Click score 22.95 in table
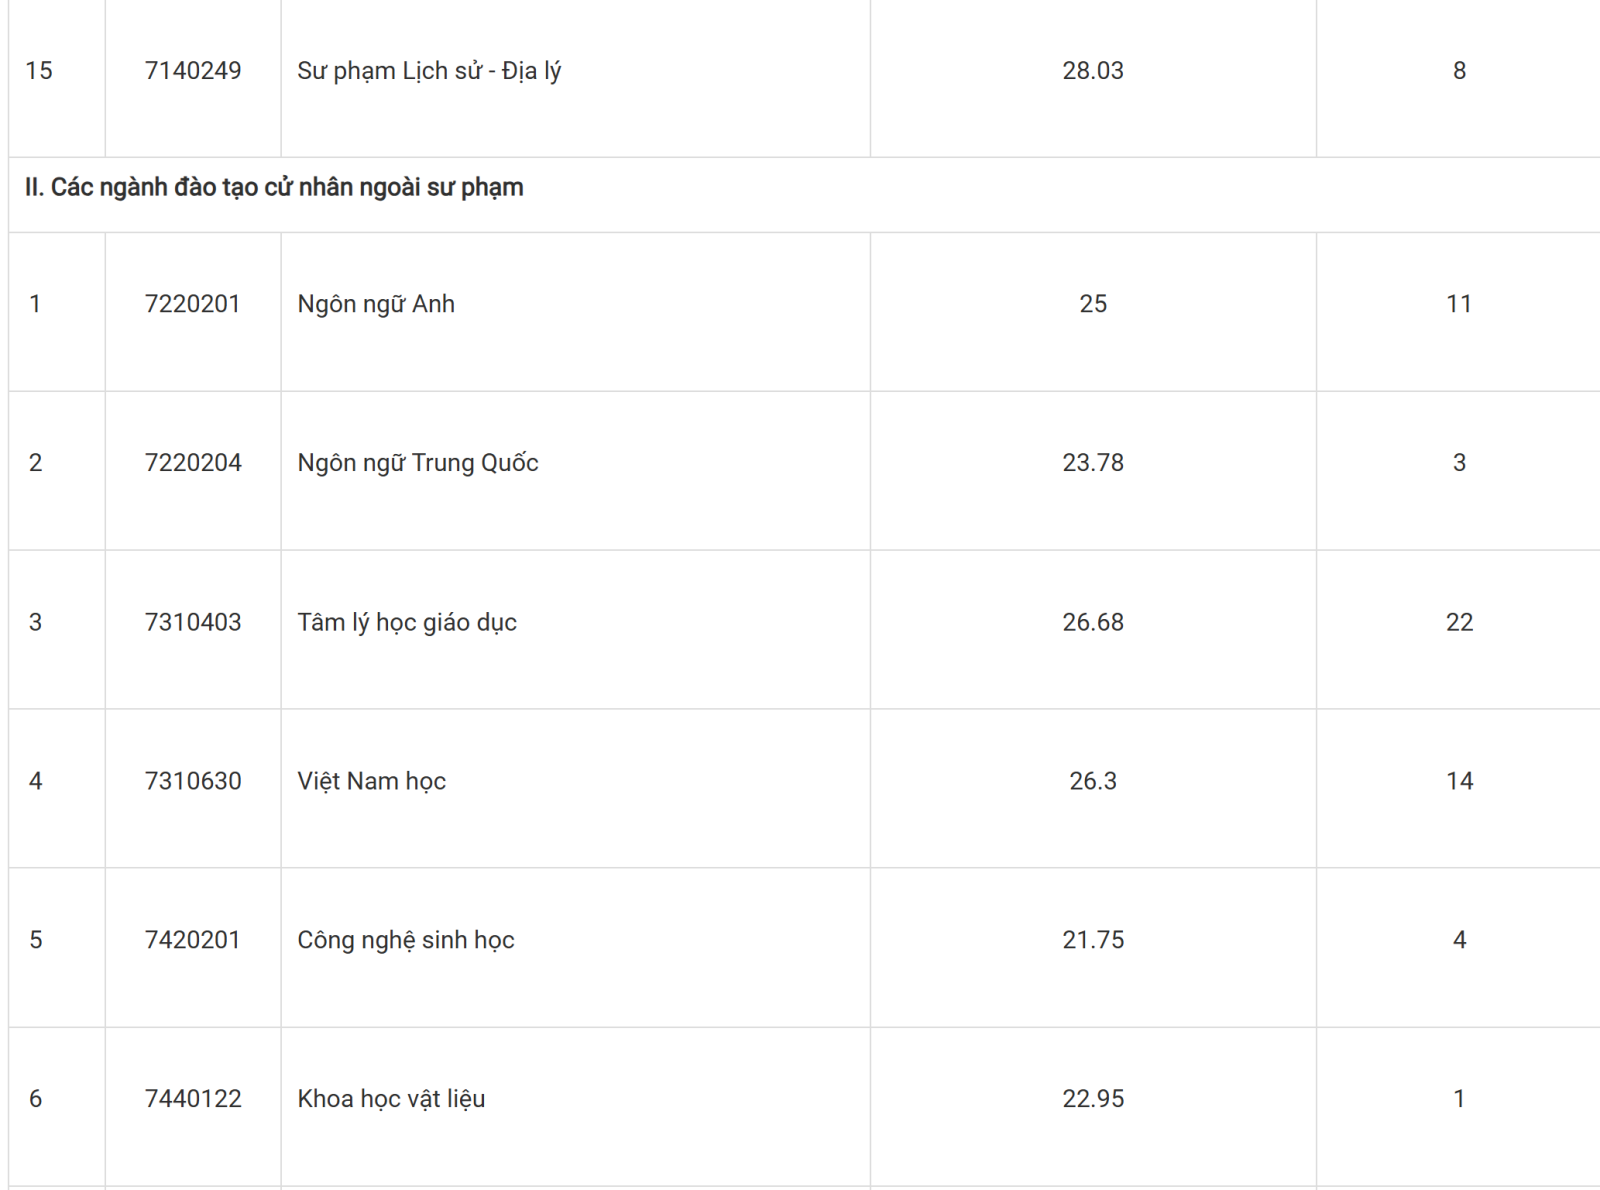Image resolution: width=1600 pixels, height=1190 pixels. (1093, 1099)
